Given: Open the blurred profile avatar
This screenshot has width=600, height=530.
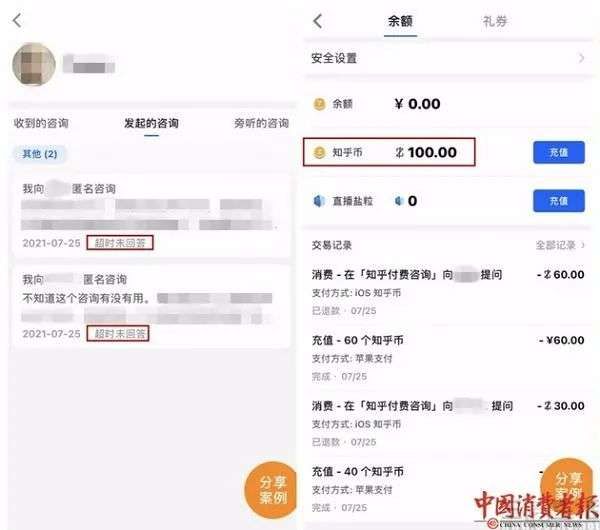Looking at the screenshot, I should [34, 64].
